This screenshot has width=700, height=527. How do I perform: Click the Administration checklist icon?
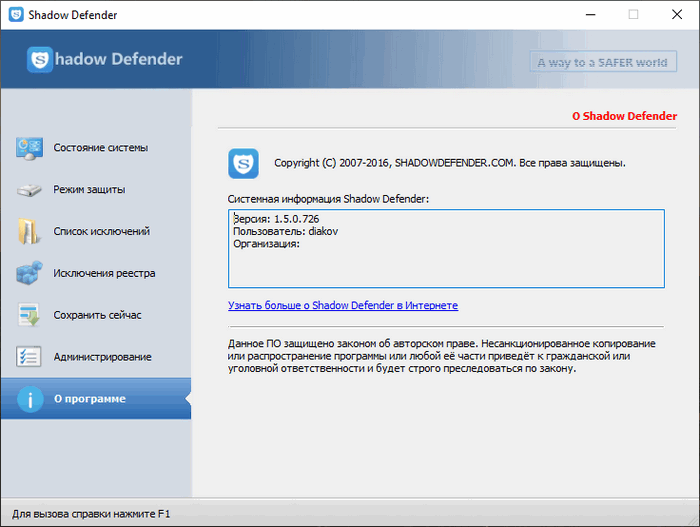29,356
